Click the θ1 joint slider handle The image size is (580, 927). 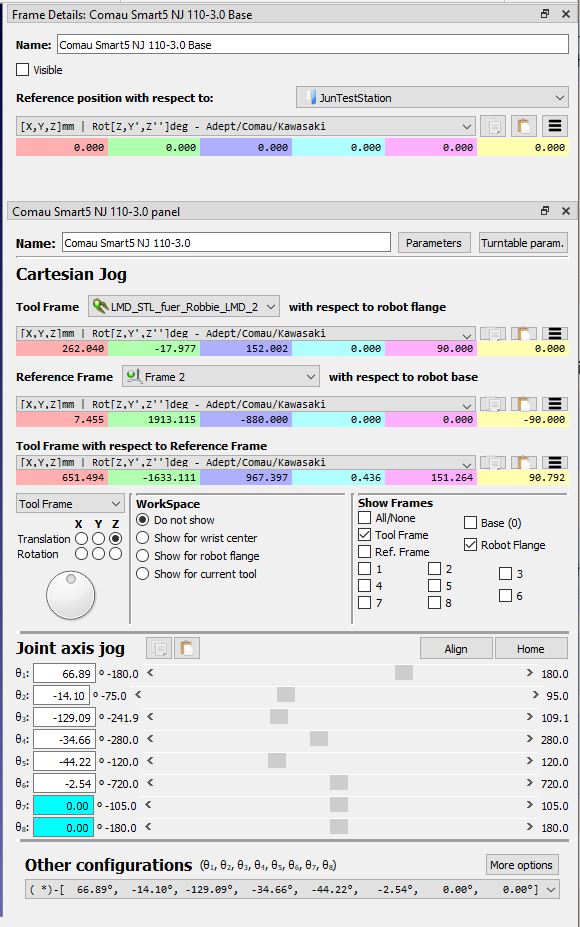[x=404, y=673]
